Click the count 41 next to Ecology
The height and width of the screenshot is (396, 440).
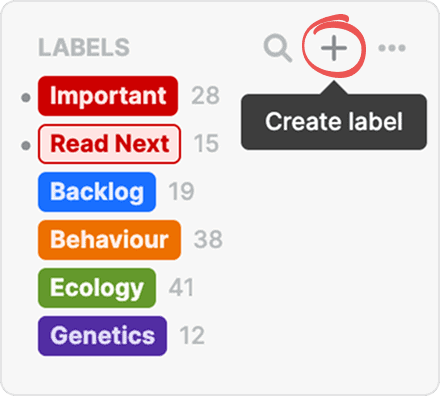click(x=181, y=288)
